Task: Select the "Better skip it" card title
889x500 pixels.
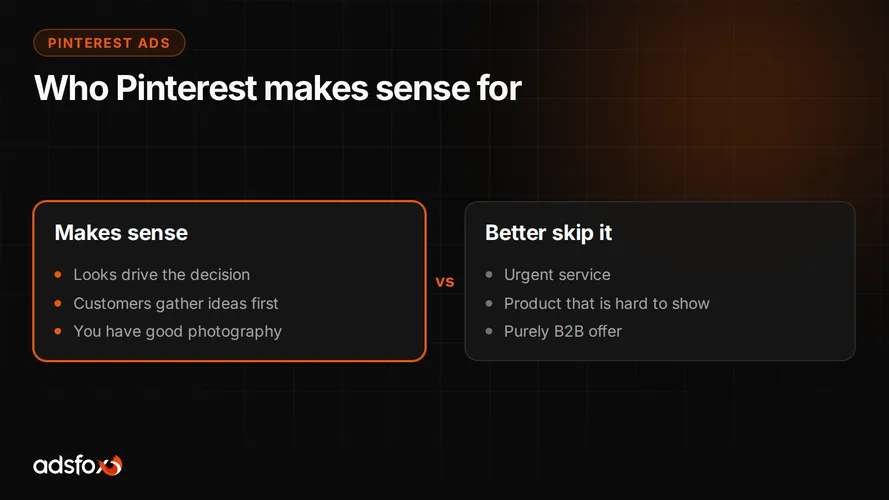Action: (x=548, y=232)
